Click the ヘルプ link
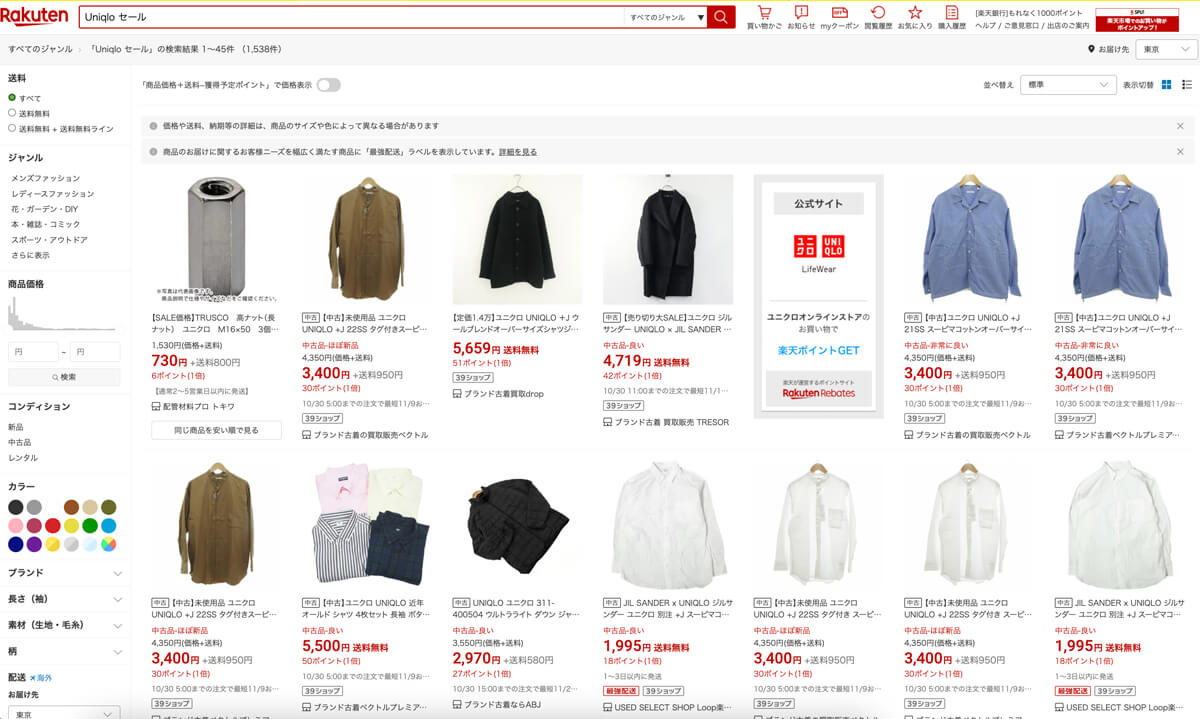Screen dimensions: 1200x719 [x=985, y=25]
